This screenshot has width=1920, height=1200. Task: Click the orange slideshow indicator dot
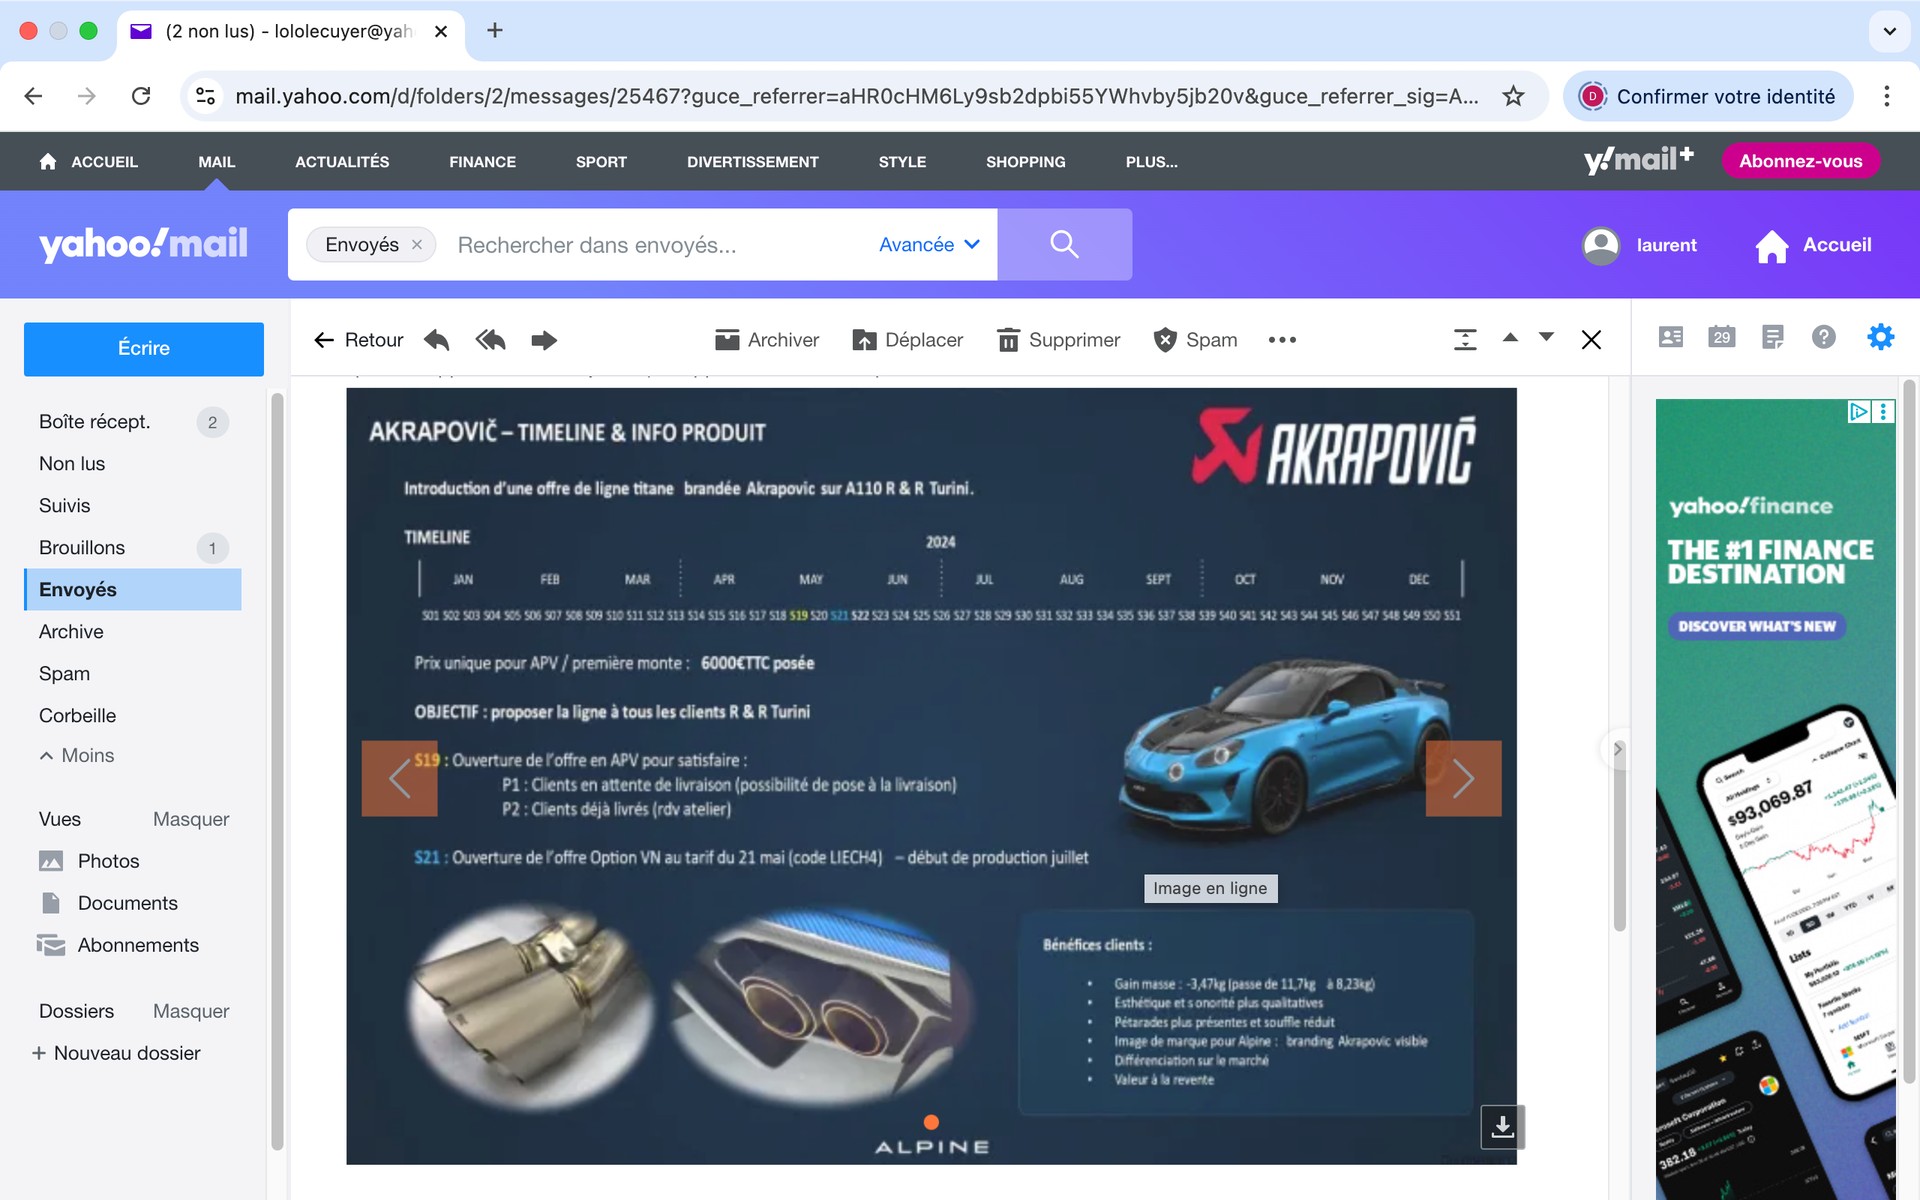click(931, 1122)
